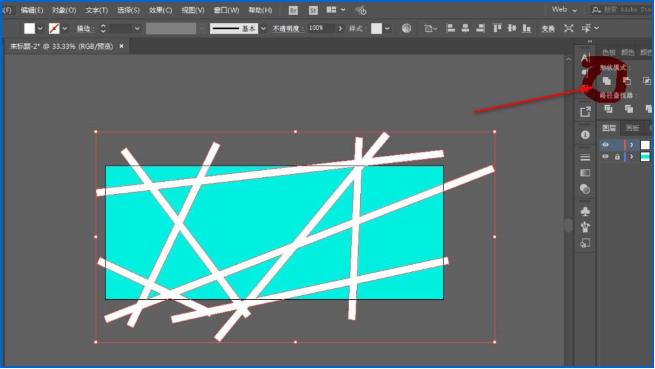Expand the top white layer chevron
Viewport: 655px width, 369px height.
point(632,145)
